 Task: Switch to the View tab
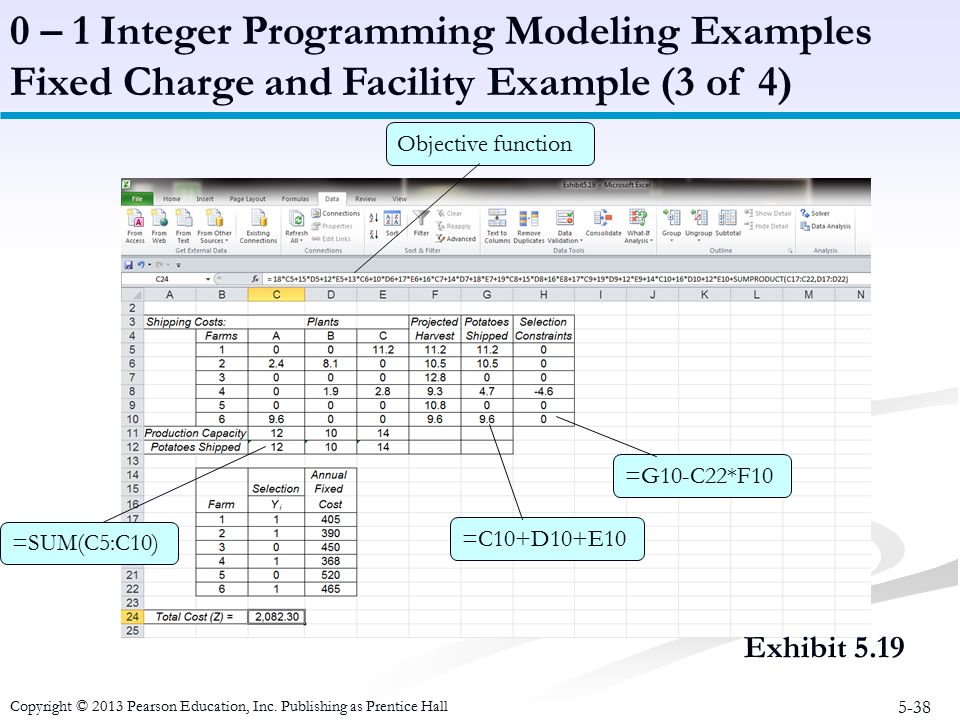point(399,198)
